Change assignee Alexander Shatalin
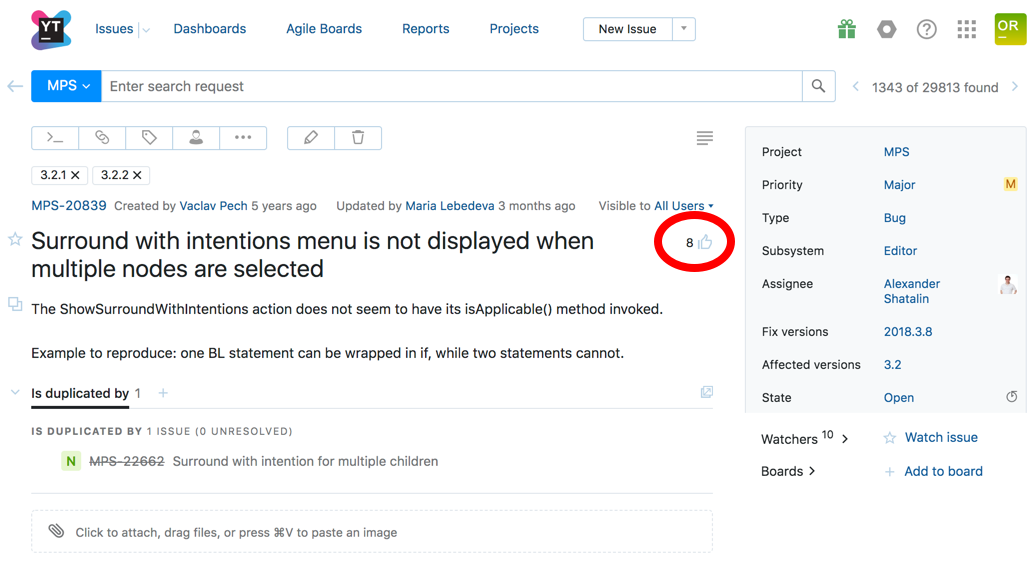1033x561 pixels. coord(912,291)
